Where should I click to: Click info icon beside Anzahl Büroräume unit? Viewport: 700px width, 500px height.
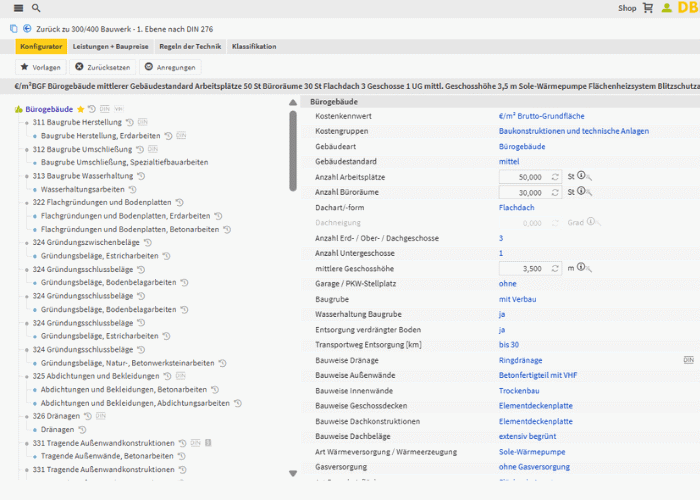[581, 191]
